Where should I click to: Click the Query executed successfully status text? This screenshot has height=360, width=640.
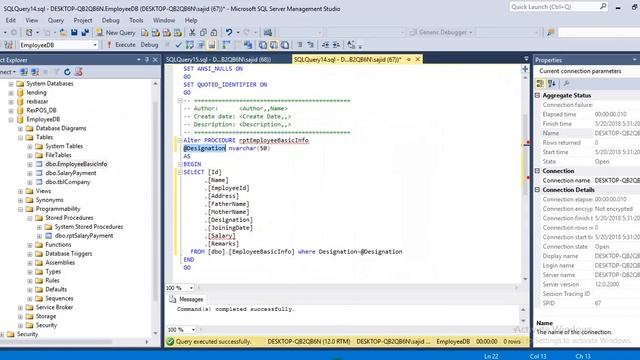click(x=213, y=342)
